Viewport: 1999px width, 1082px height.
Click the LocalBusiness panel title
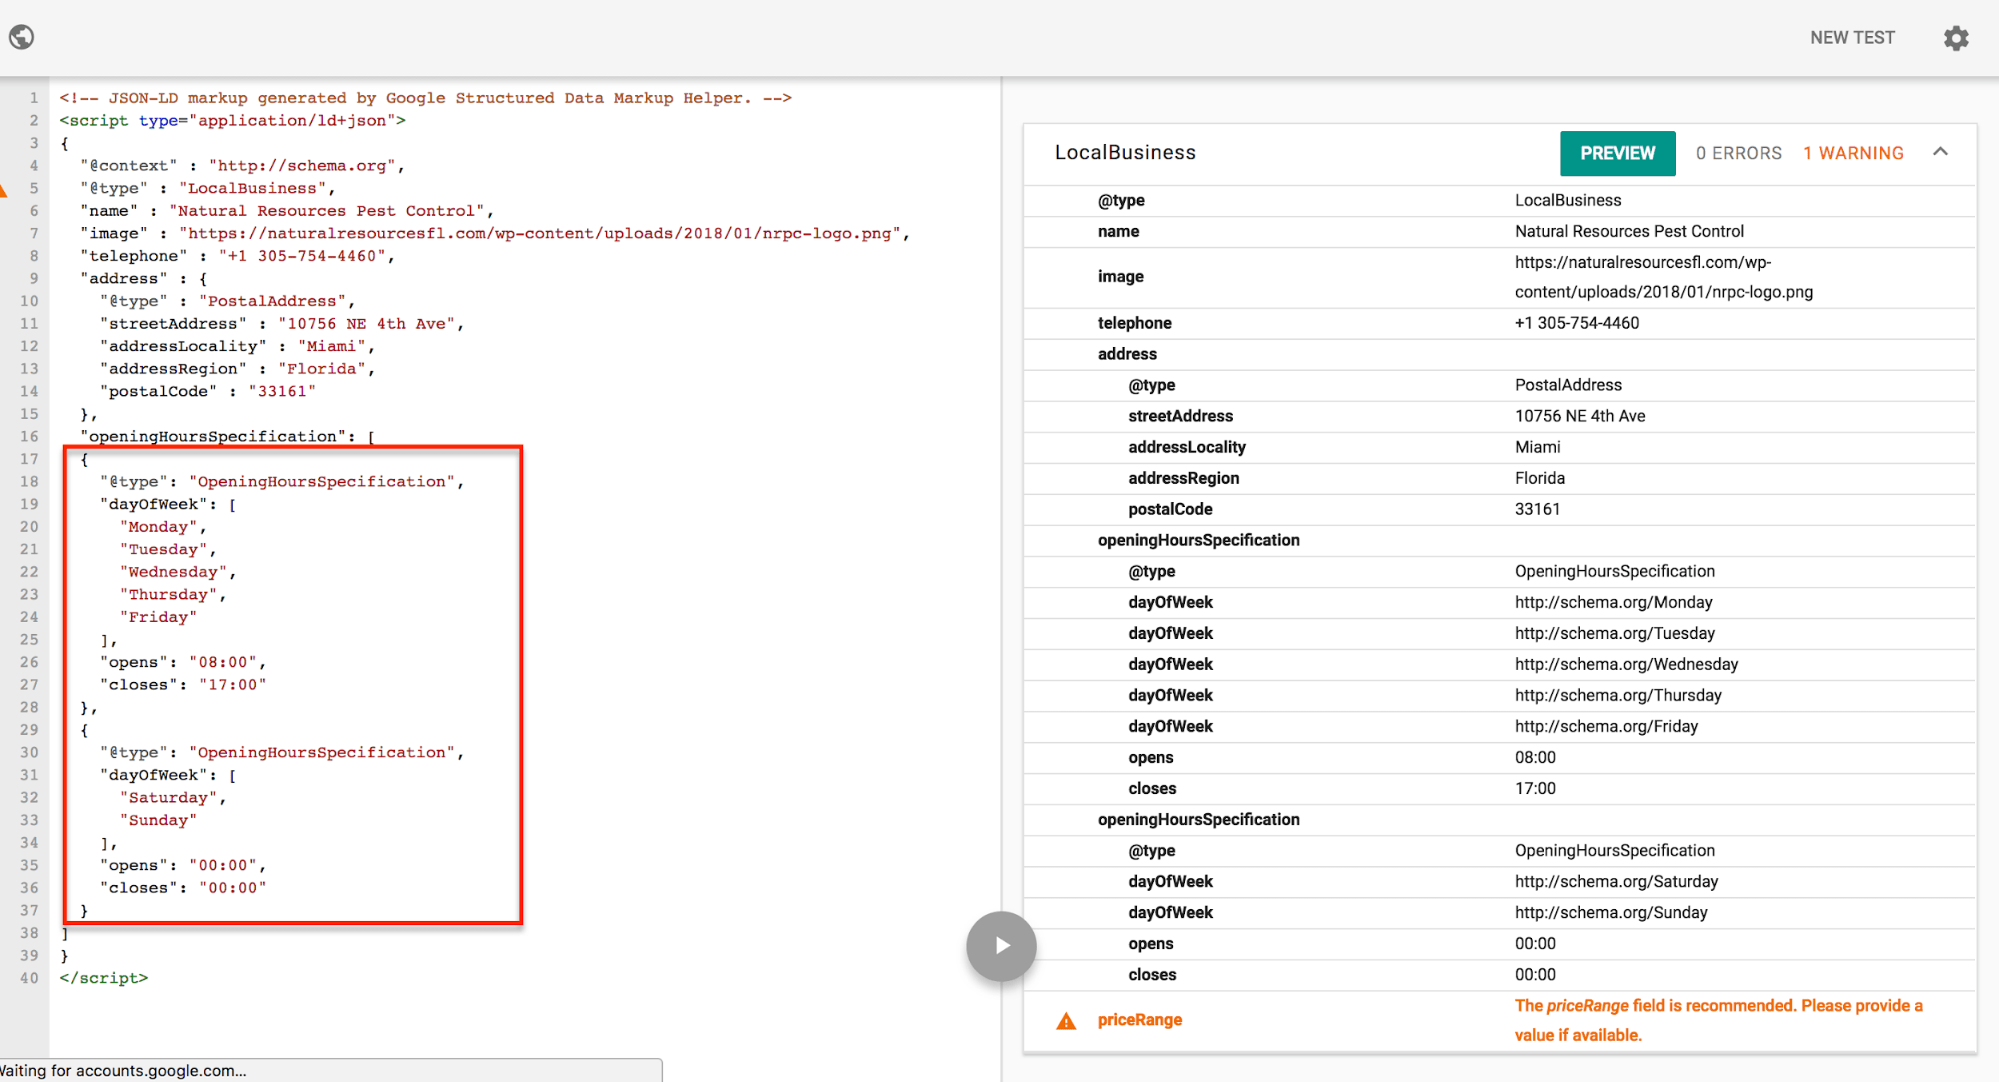pos(1125,152)
